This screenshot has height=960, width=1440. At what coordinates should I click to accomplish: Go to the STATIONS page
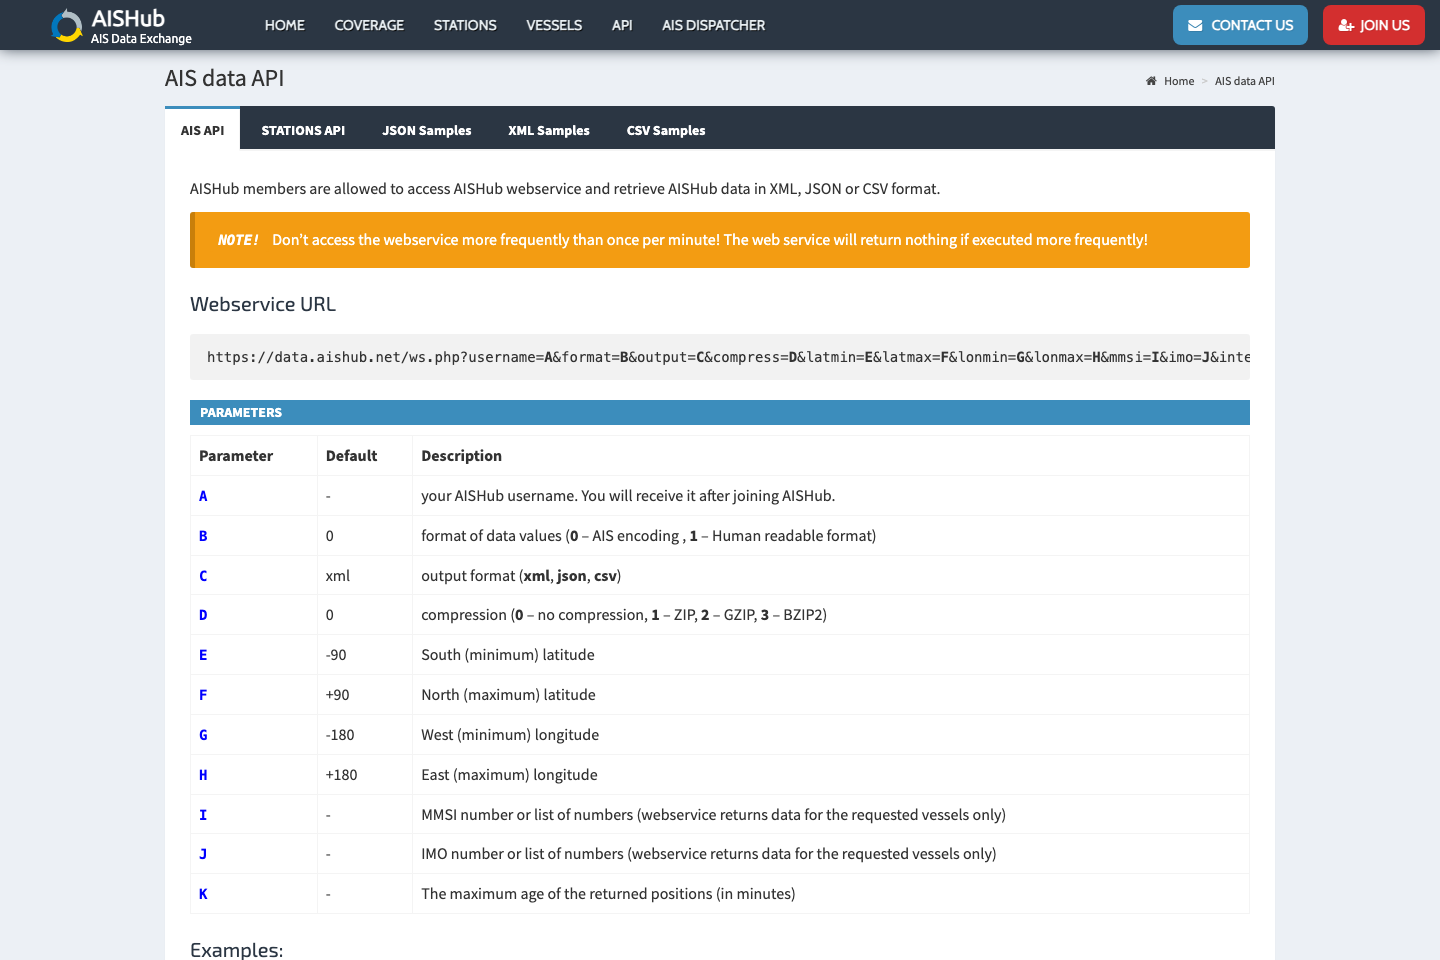coord(464,25)
